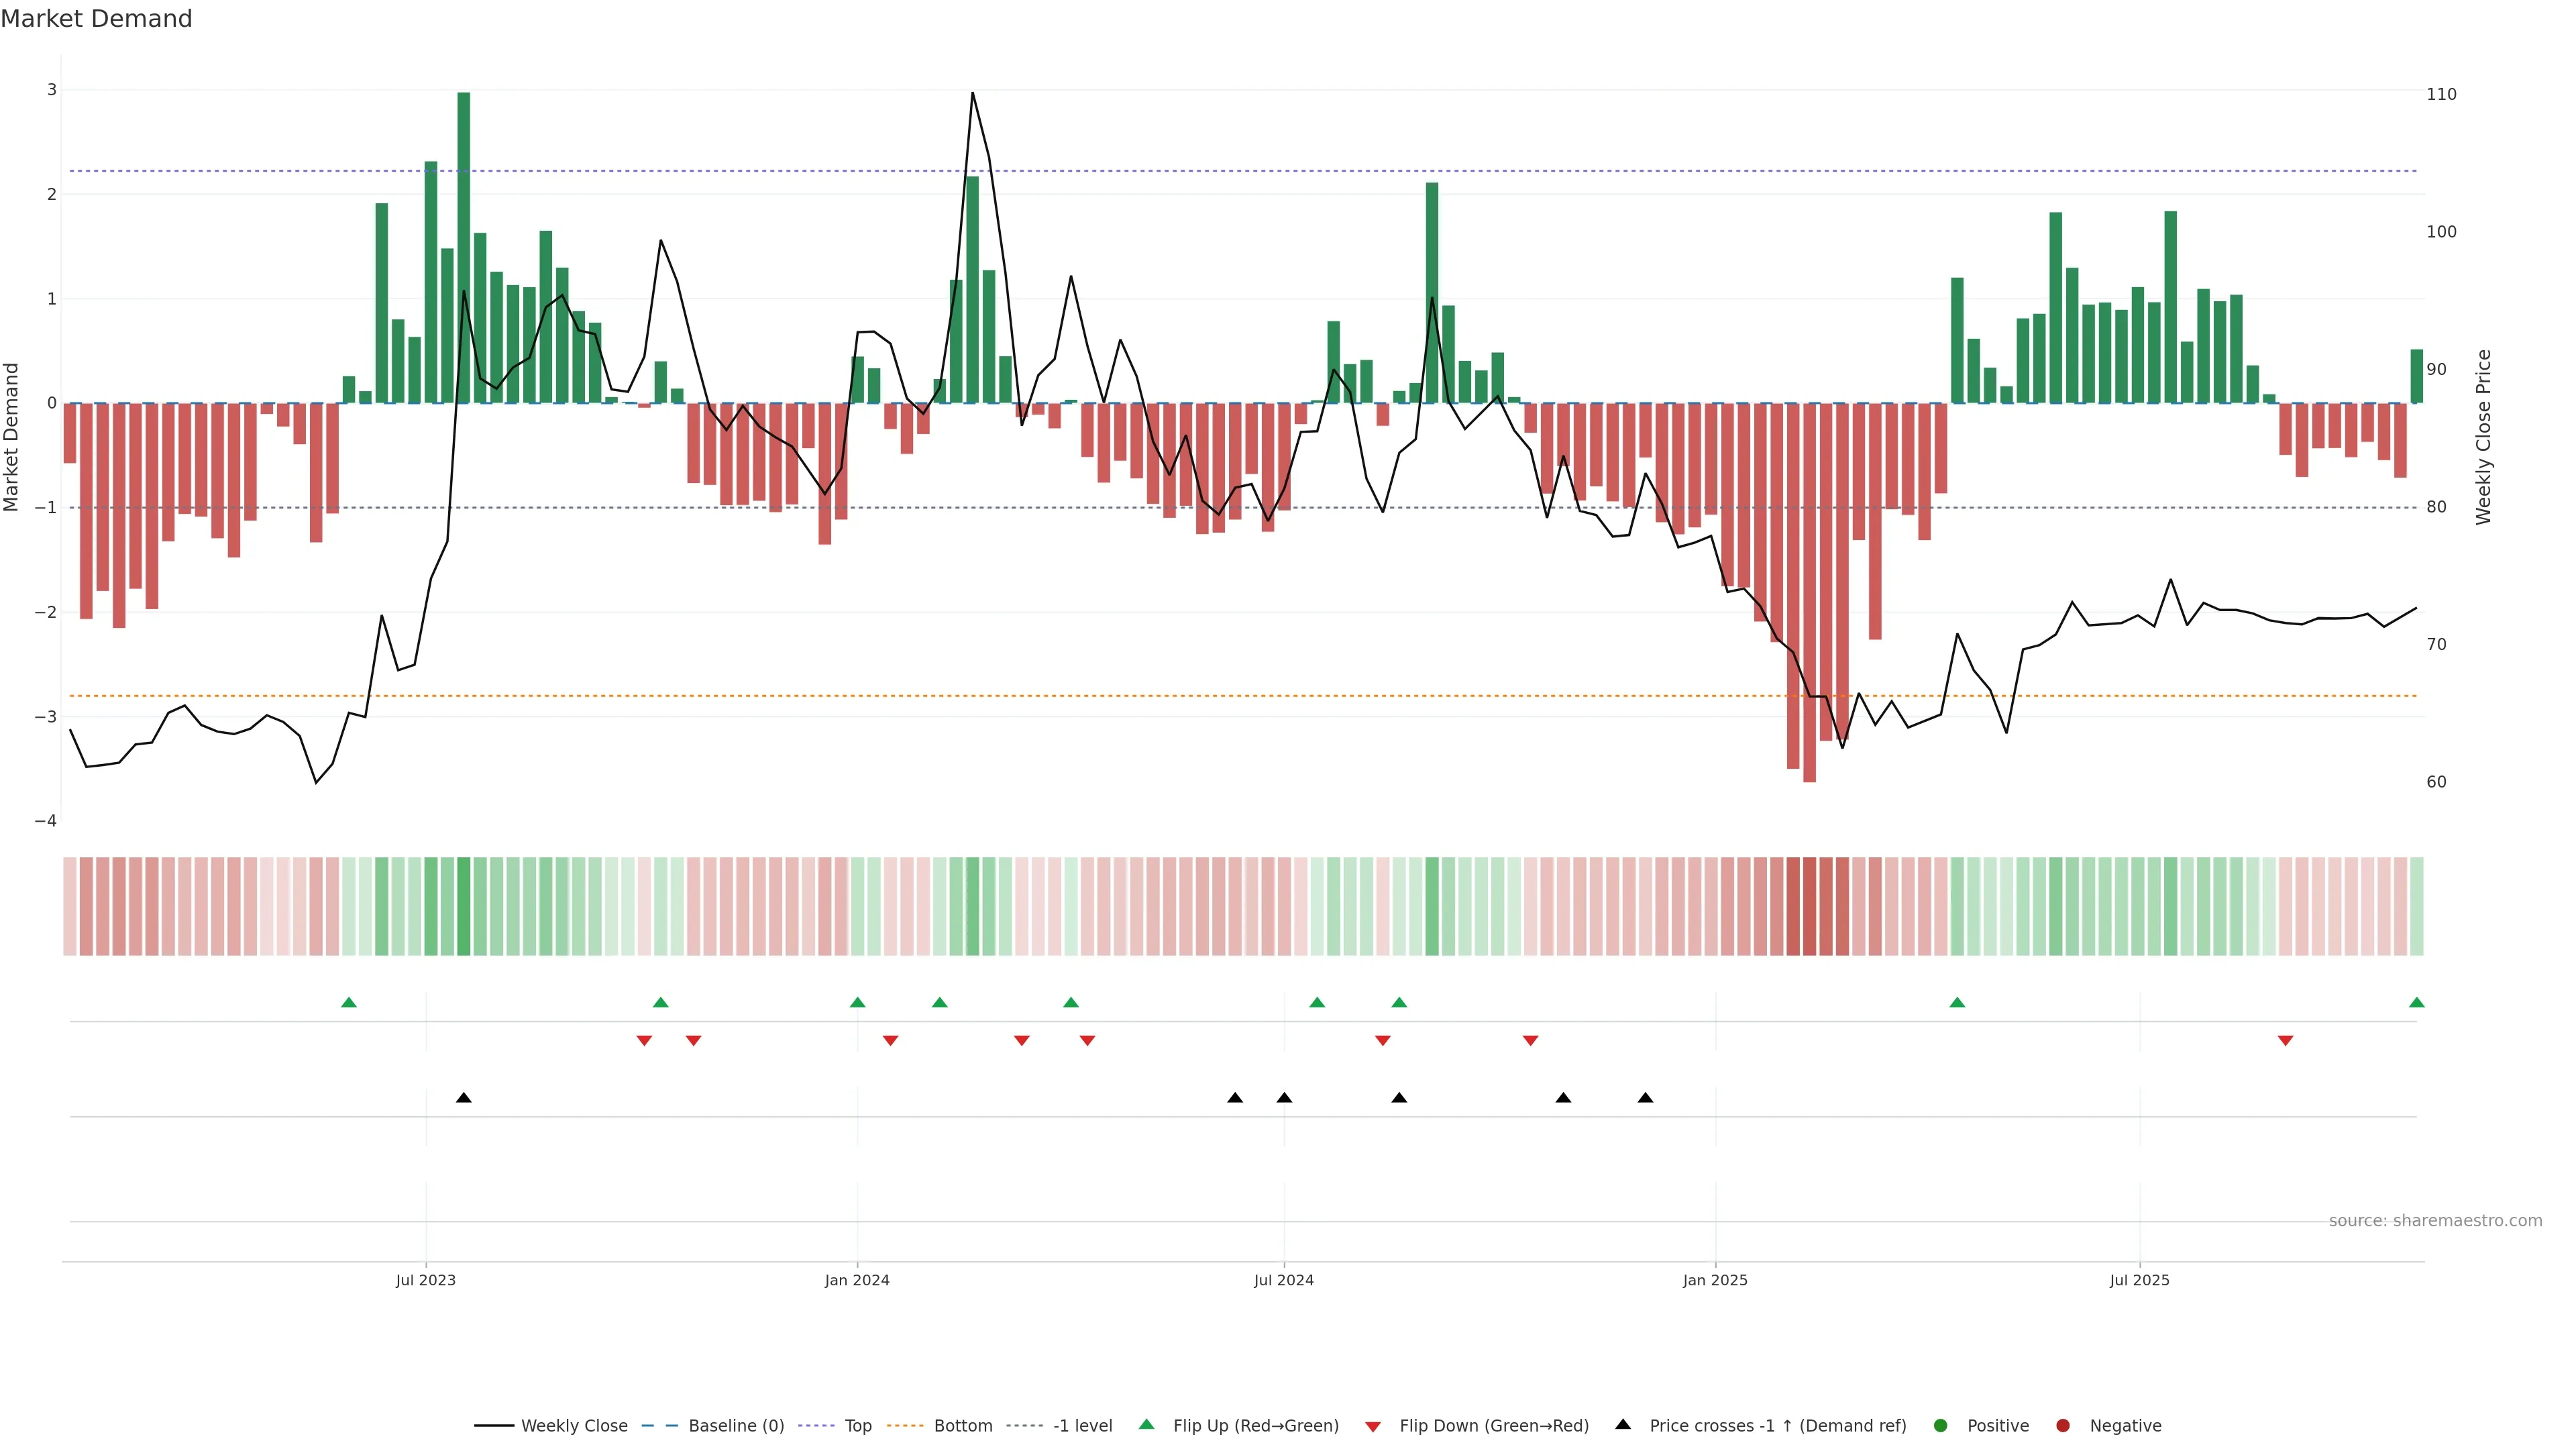2576x1449 pixels.
Task: Click the black triangle marker at Jul 2024
Action: click(1284, 1098)
